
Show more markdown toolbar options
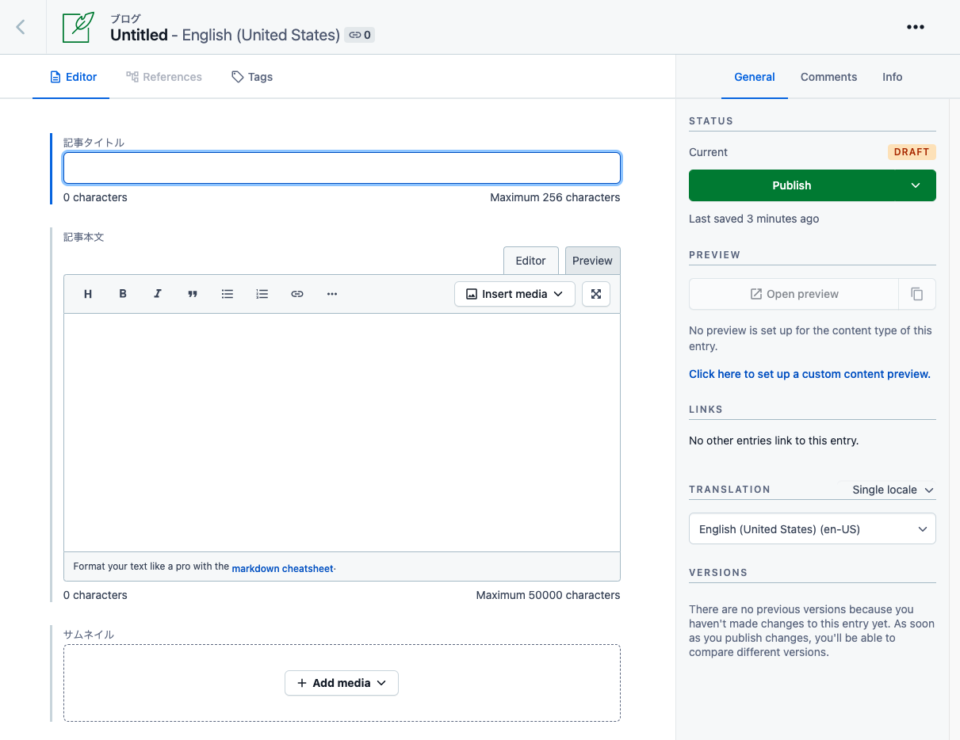pyautogui.click(x=332, y=294)
